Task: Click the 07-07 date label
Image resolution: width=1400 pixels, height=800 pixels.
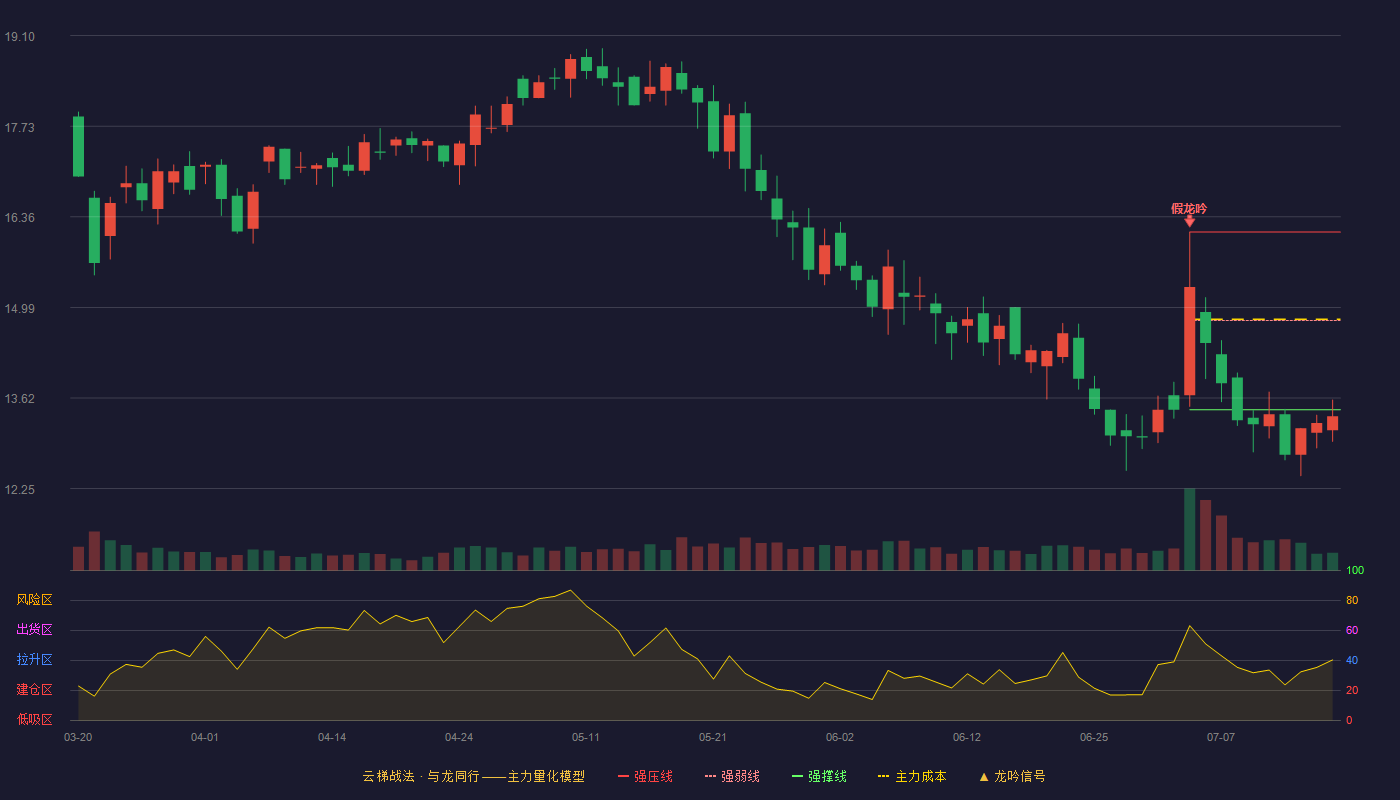Action: [x=1221, y=737]
